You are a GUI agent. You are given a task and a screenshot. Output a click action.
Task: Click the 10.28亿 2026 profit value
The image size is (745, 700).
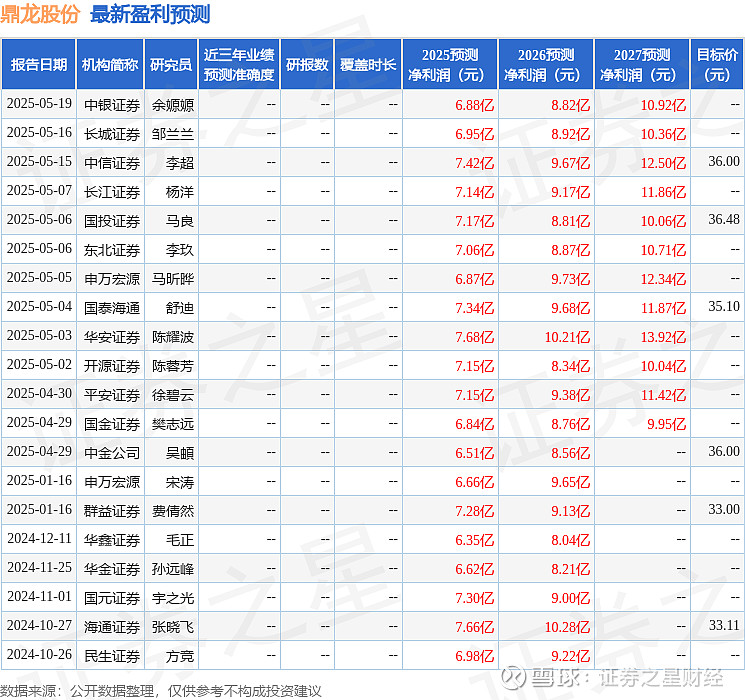(x=567, y=627)
